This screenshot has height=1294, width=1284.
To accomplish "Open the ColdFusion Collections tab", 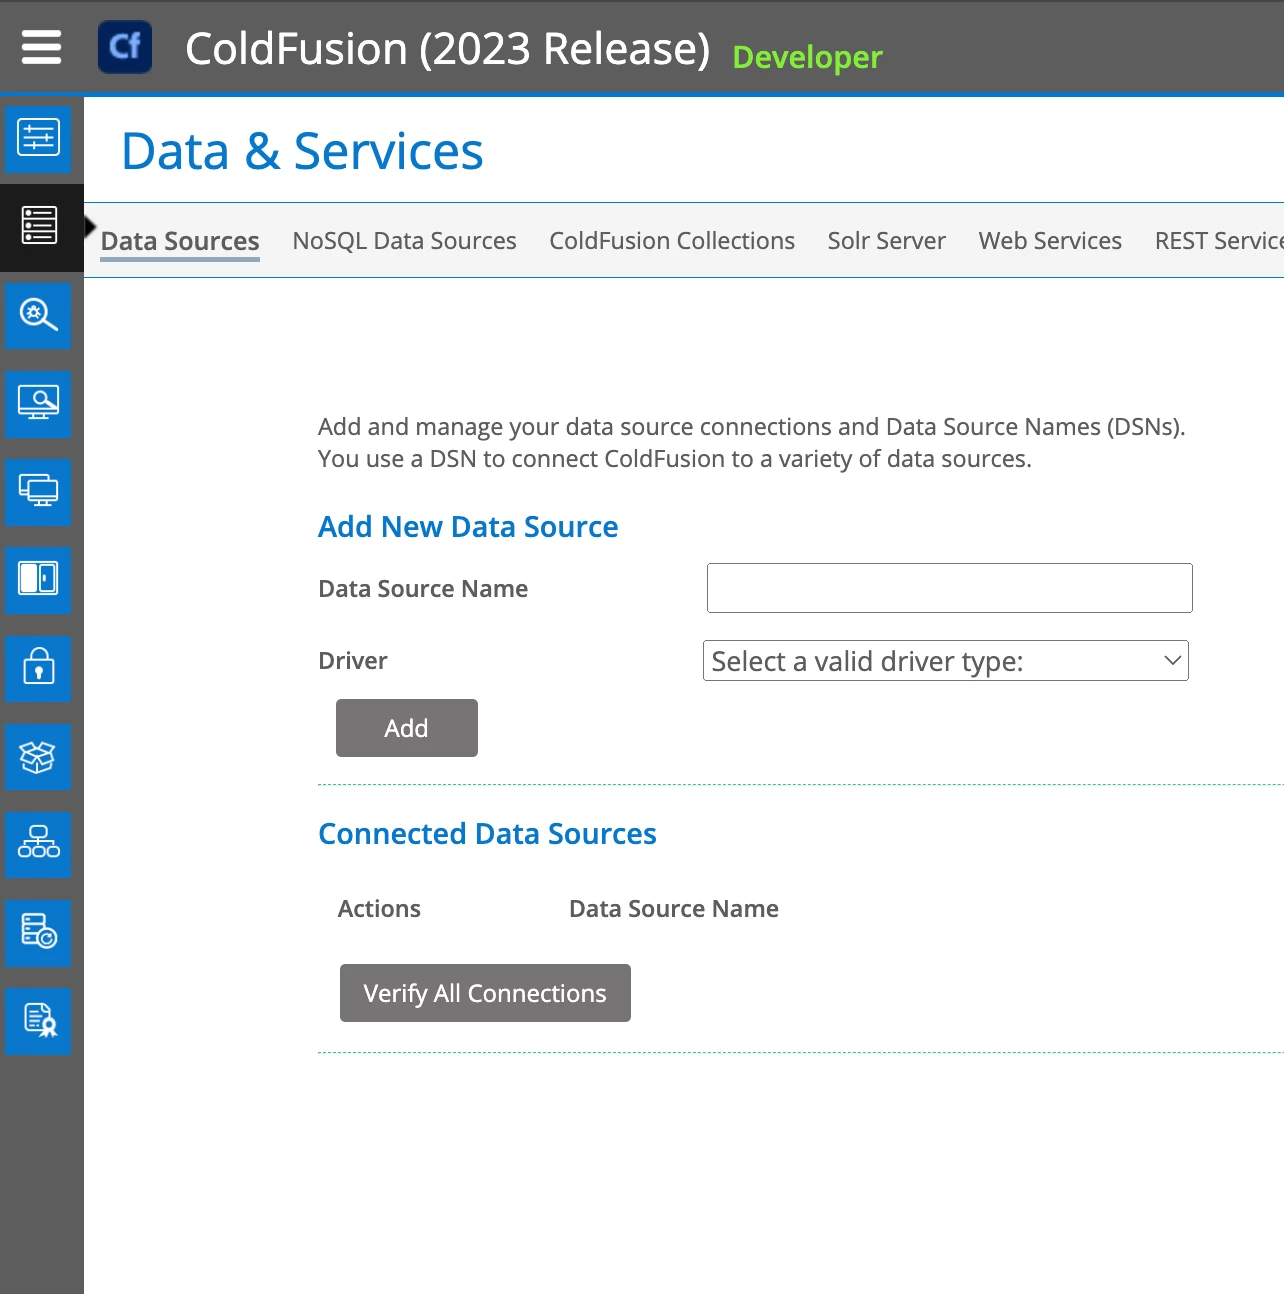I will (672, 241).
